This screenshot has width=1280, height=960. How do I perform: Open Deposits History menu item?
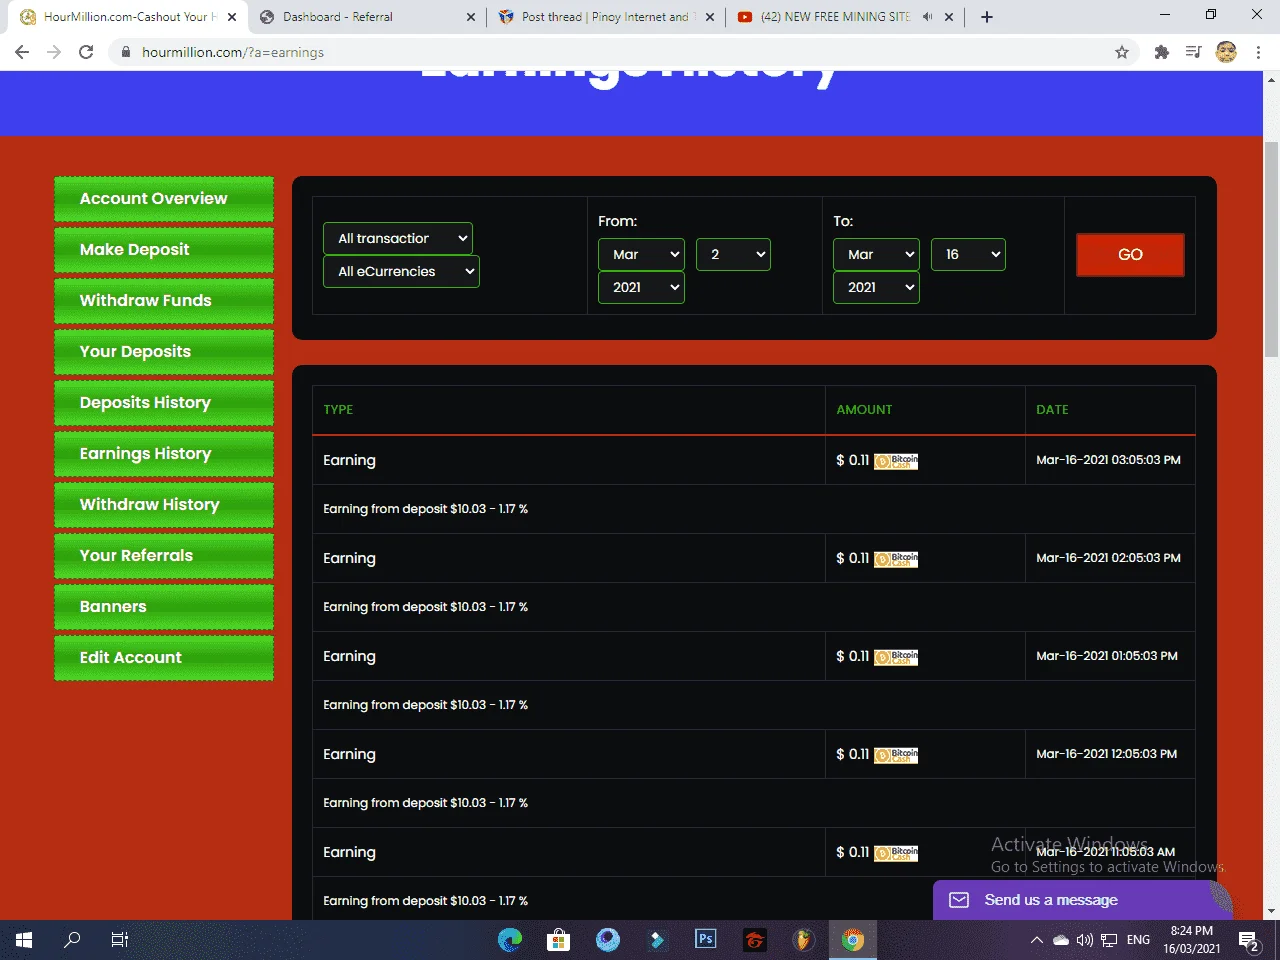coord(164,403)
